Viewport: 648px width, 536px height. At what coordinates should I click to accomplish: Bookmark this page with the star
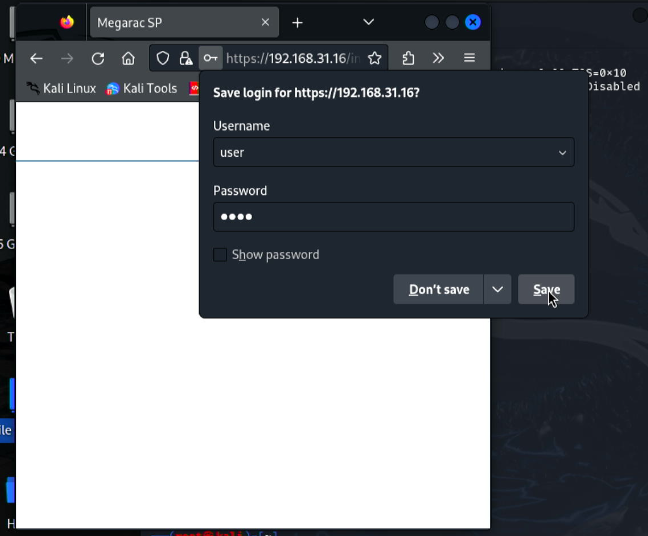374,58
